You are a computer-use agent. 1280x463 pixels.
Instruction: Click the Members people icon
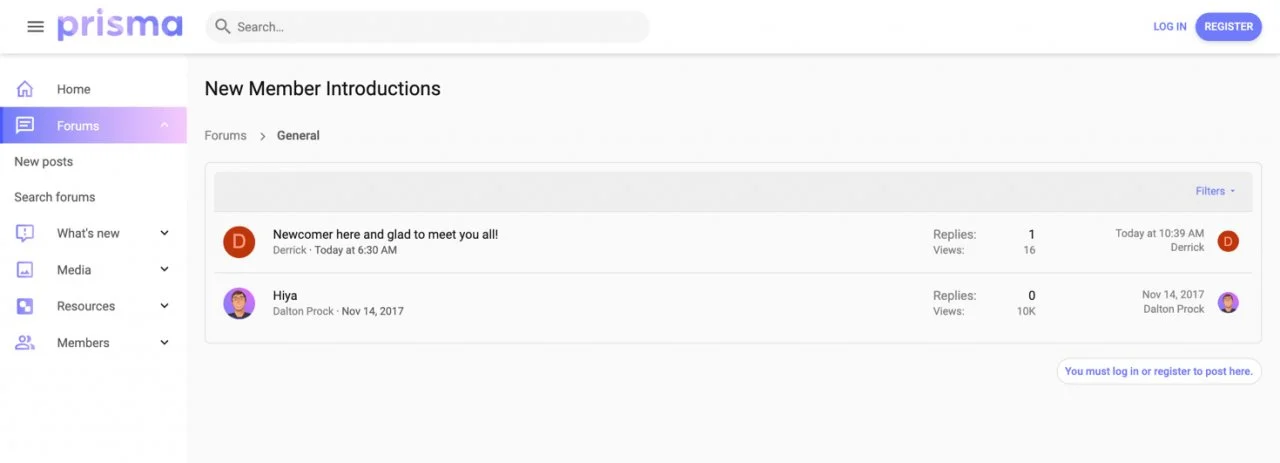25,343
